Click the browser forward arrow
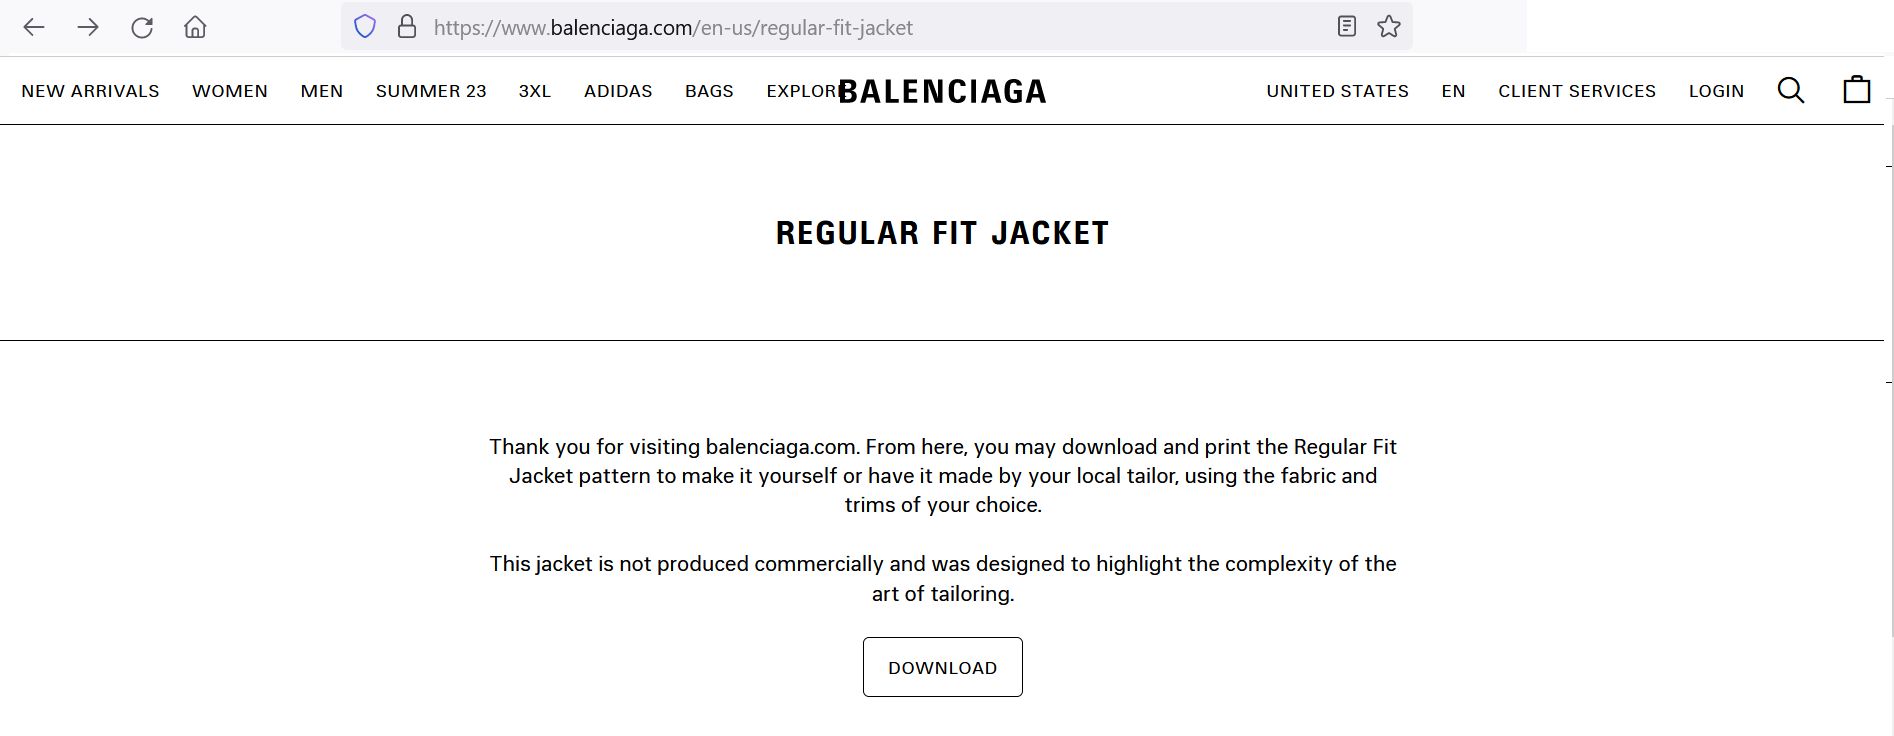This screenshot has width=1894, height=736. (x=88, y=27)
